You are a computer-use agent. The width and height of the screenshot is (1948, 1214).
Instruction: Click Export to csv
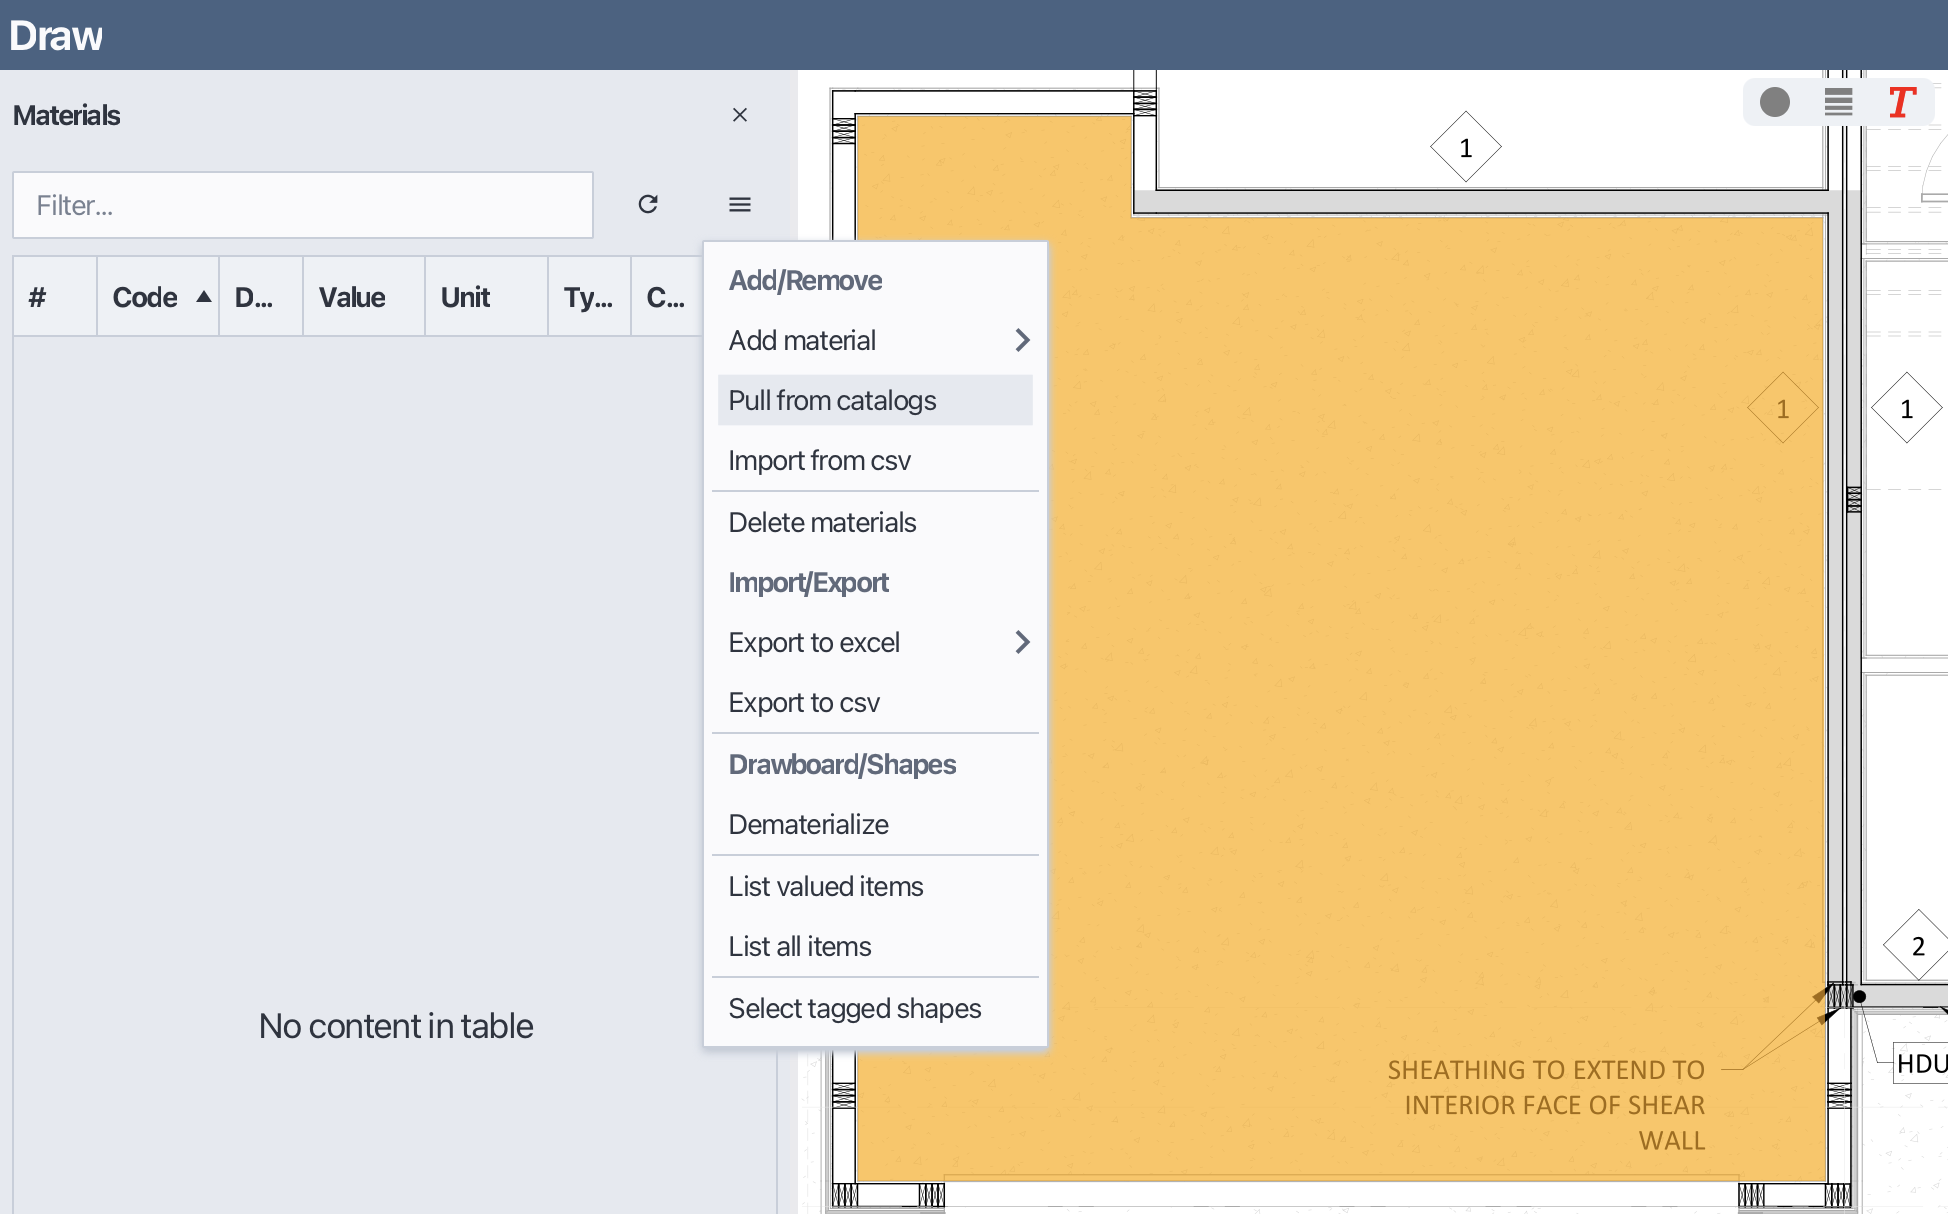[x=804, y=702]
